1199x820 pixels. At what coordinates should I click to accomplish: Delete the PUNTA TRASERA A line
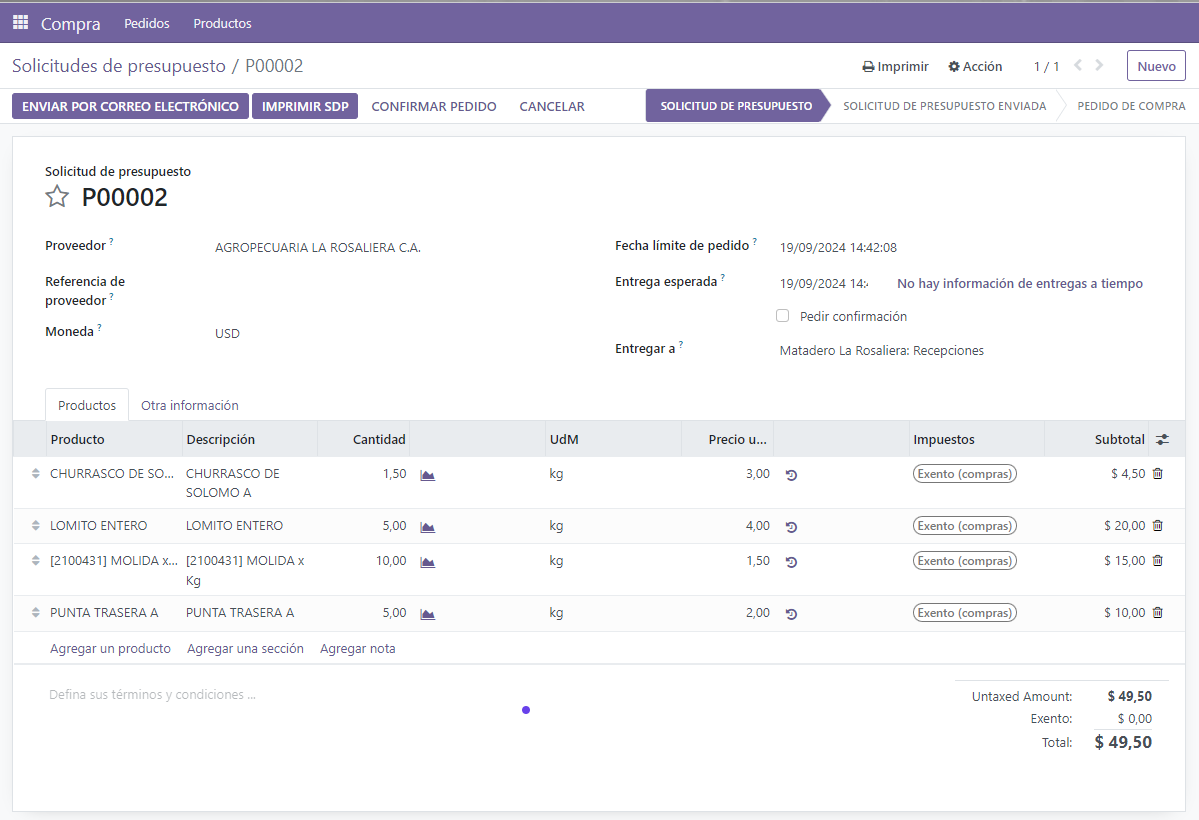click(x=1158, y=613)
